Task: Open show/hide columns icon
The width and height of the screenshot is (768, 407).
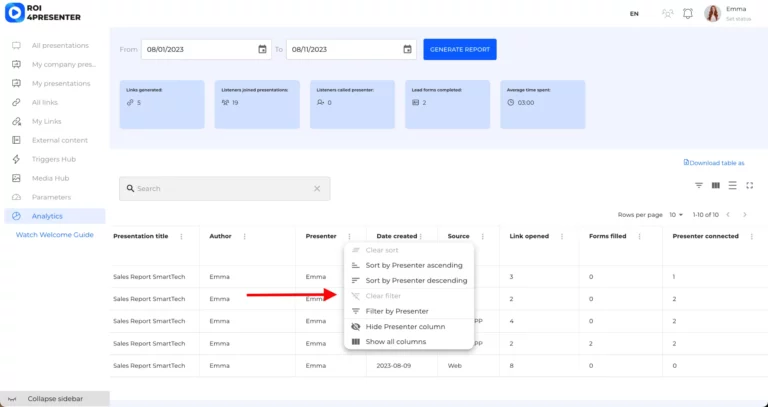Action: [x=716, y=185]
